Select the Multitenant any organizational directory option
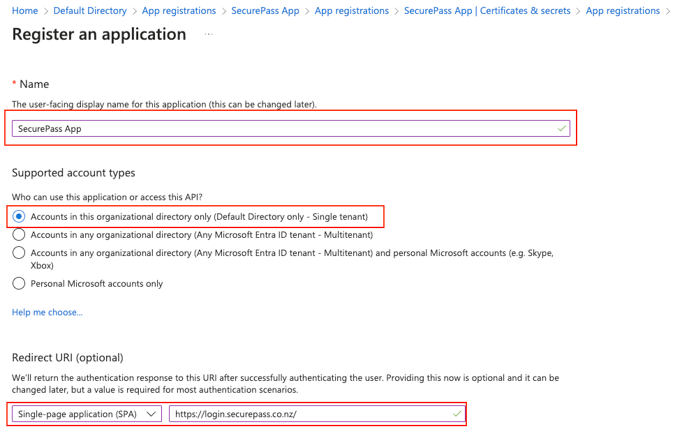This screenshot has height=443, width=682. click(19, 235)
